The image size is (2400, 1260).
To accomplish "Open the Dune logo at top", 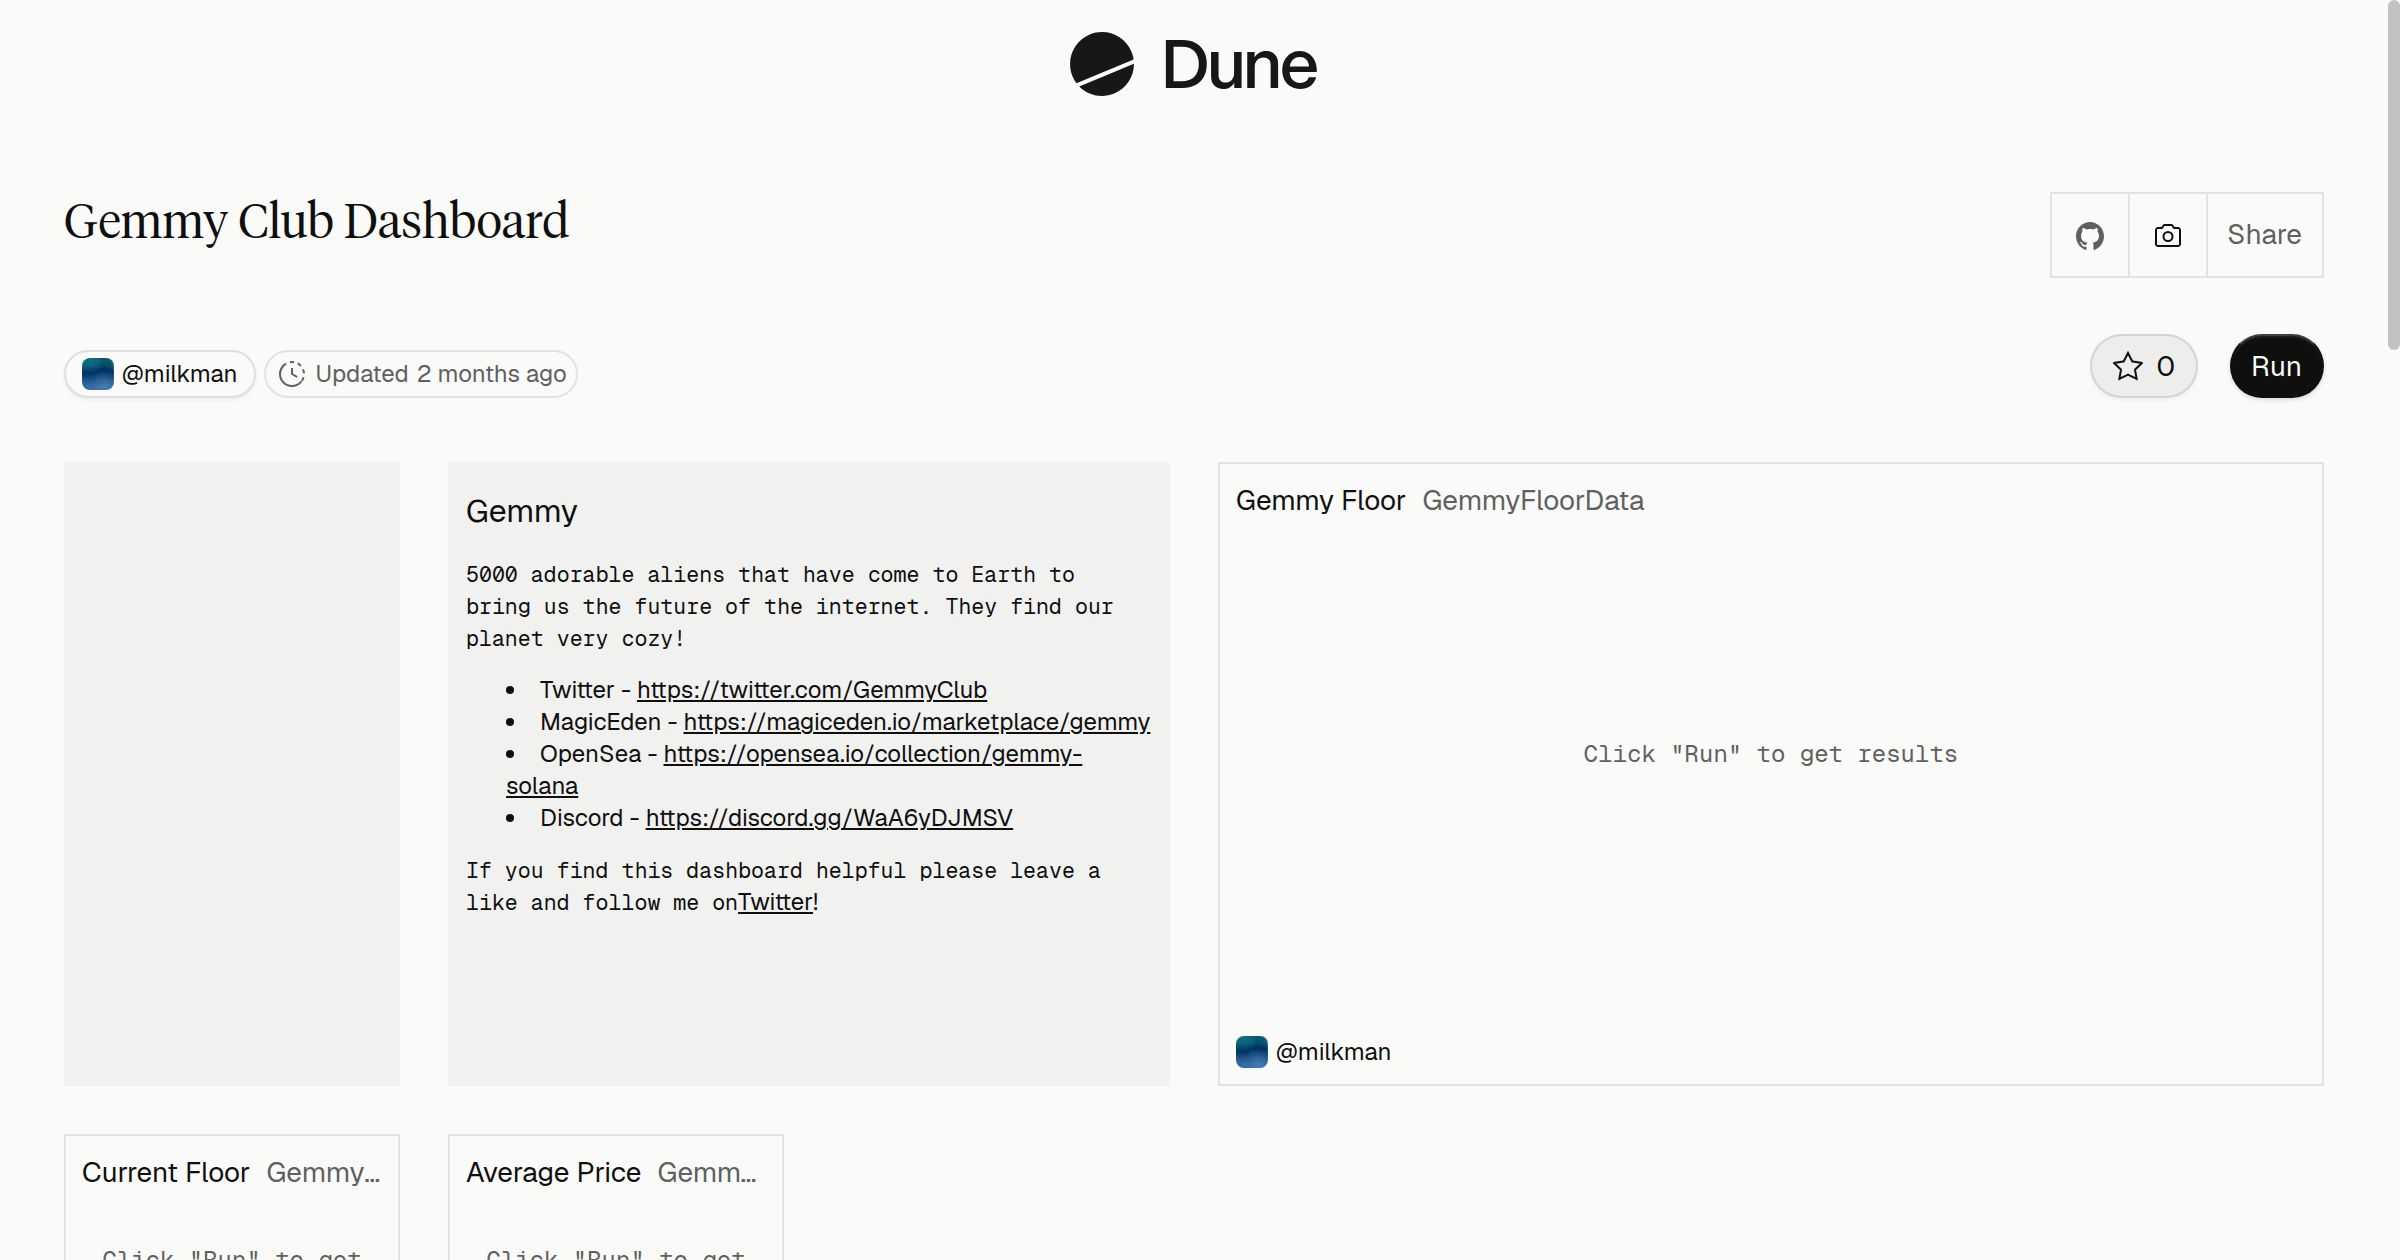I will [1193, 65].
